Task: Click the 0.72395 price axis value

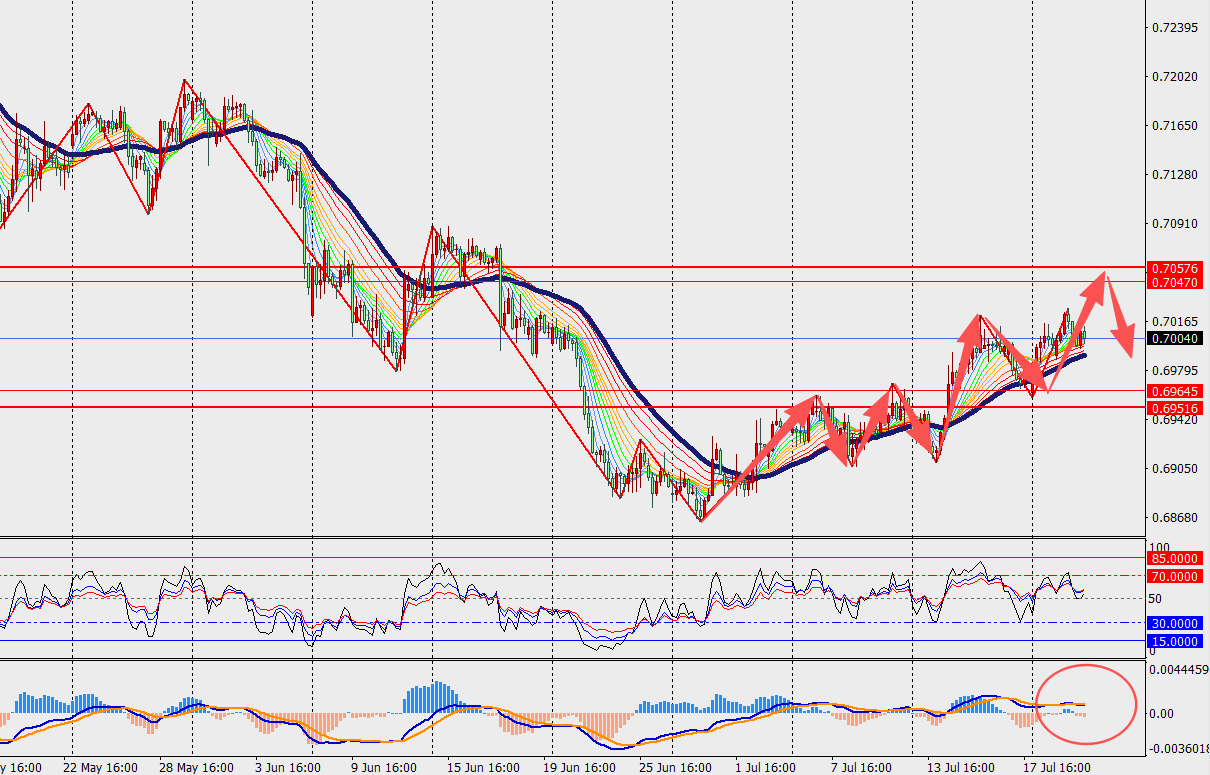Action: 1175,27
